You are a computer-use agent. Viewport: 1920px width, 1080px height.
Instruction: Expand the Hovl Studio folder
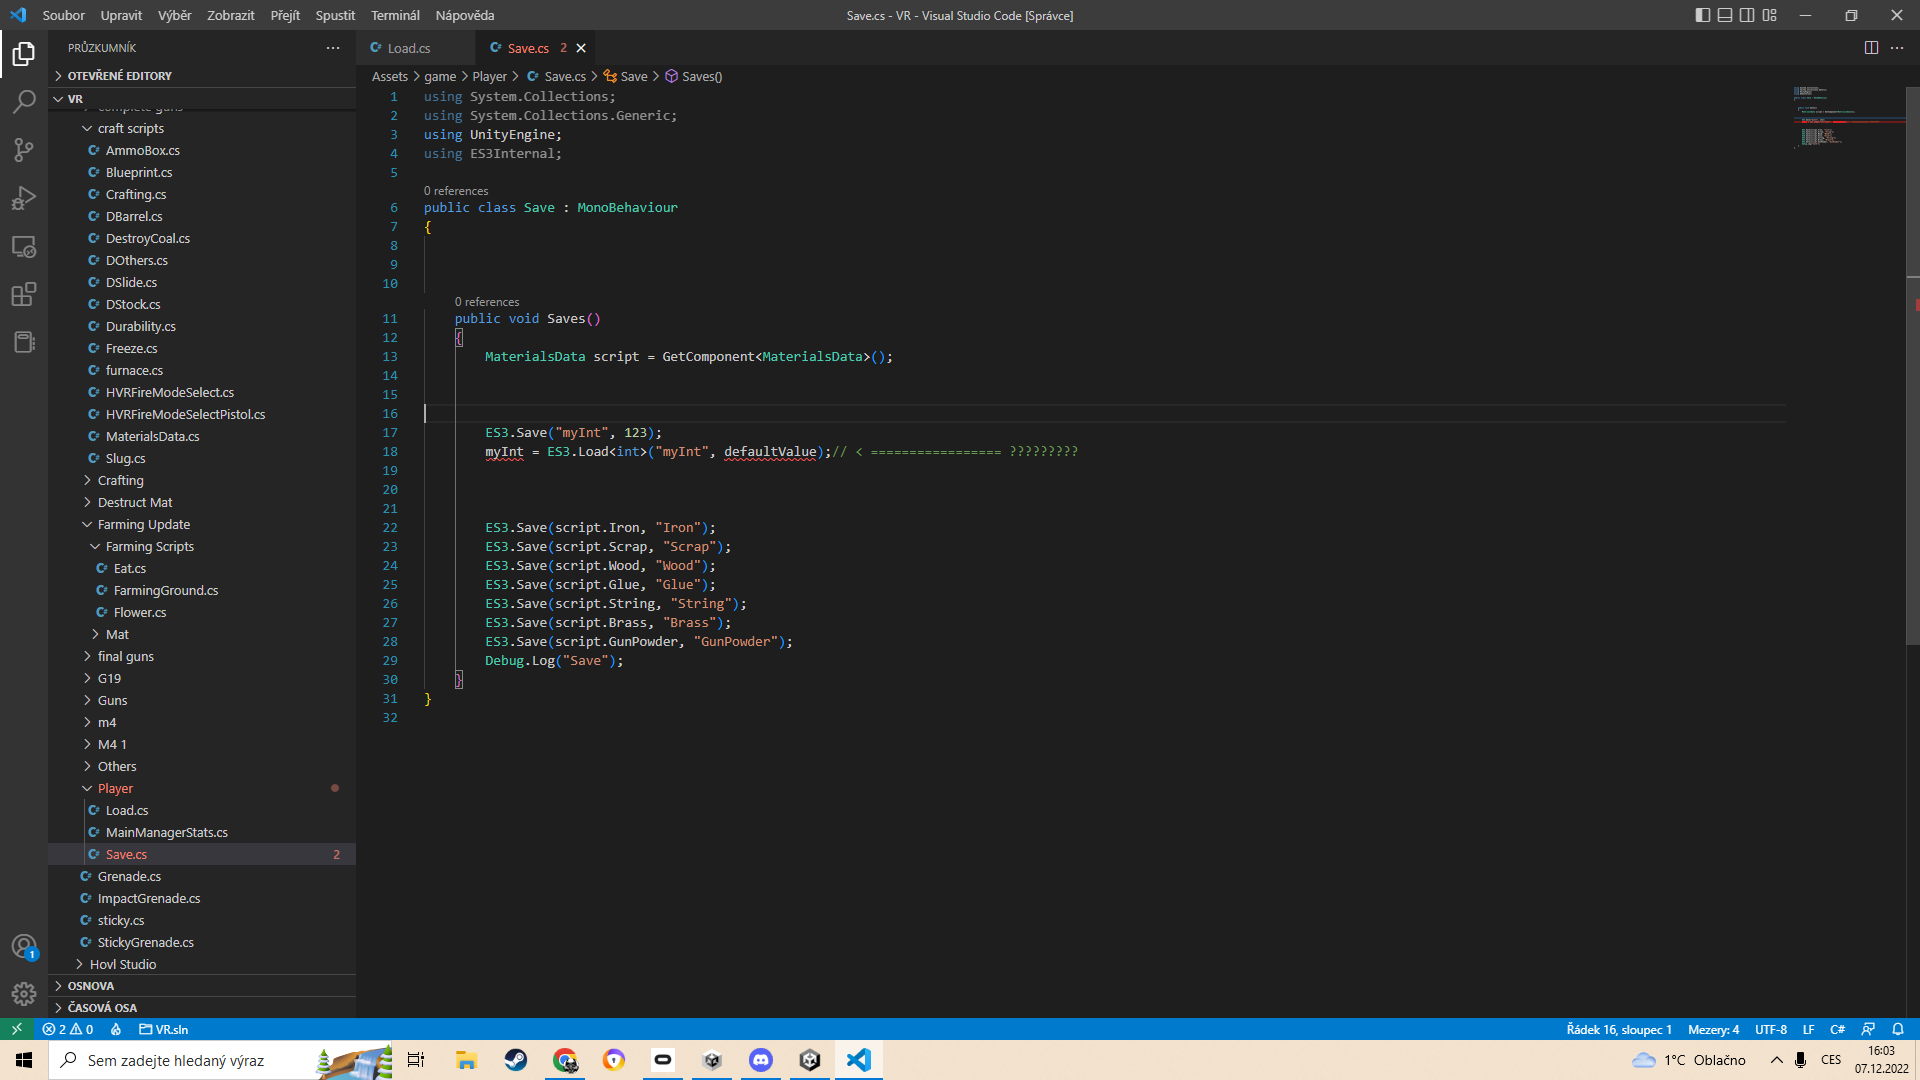(x=202, y=964)
